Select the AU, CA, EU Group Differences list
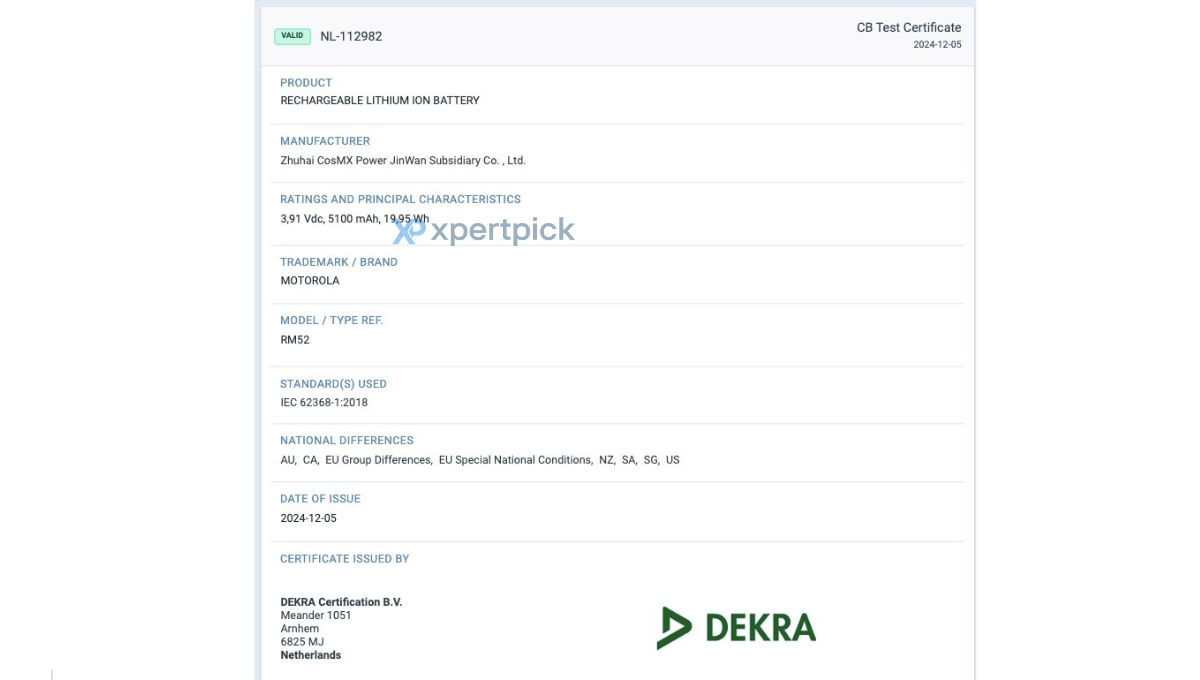1200x680 pixels. 480,460
